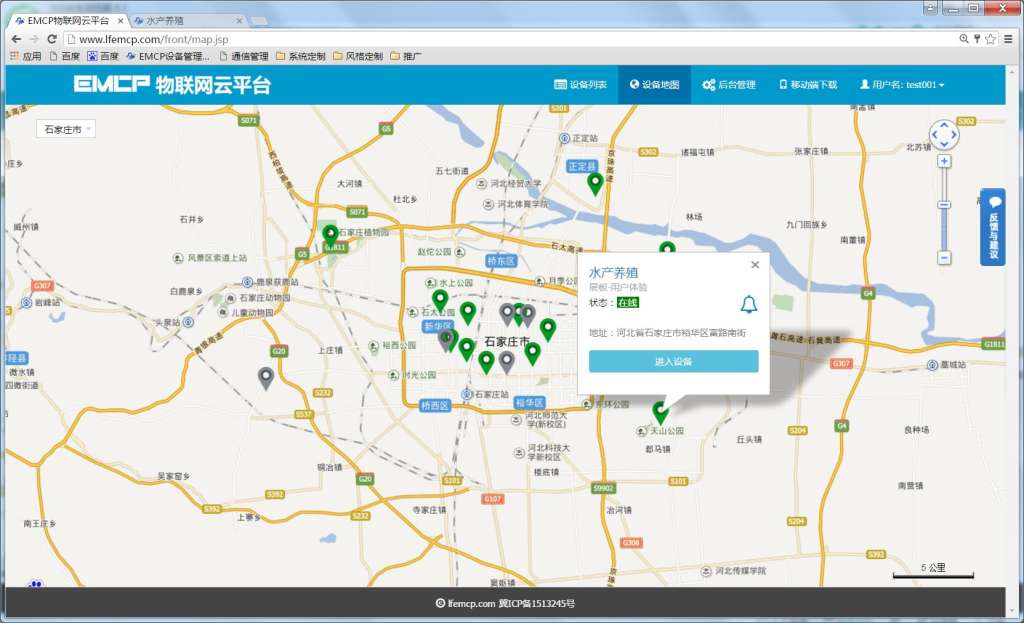Pan the map right with the compass right arrow
This screenshot has width=1024, height=623.
(955, 135)
